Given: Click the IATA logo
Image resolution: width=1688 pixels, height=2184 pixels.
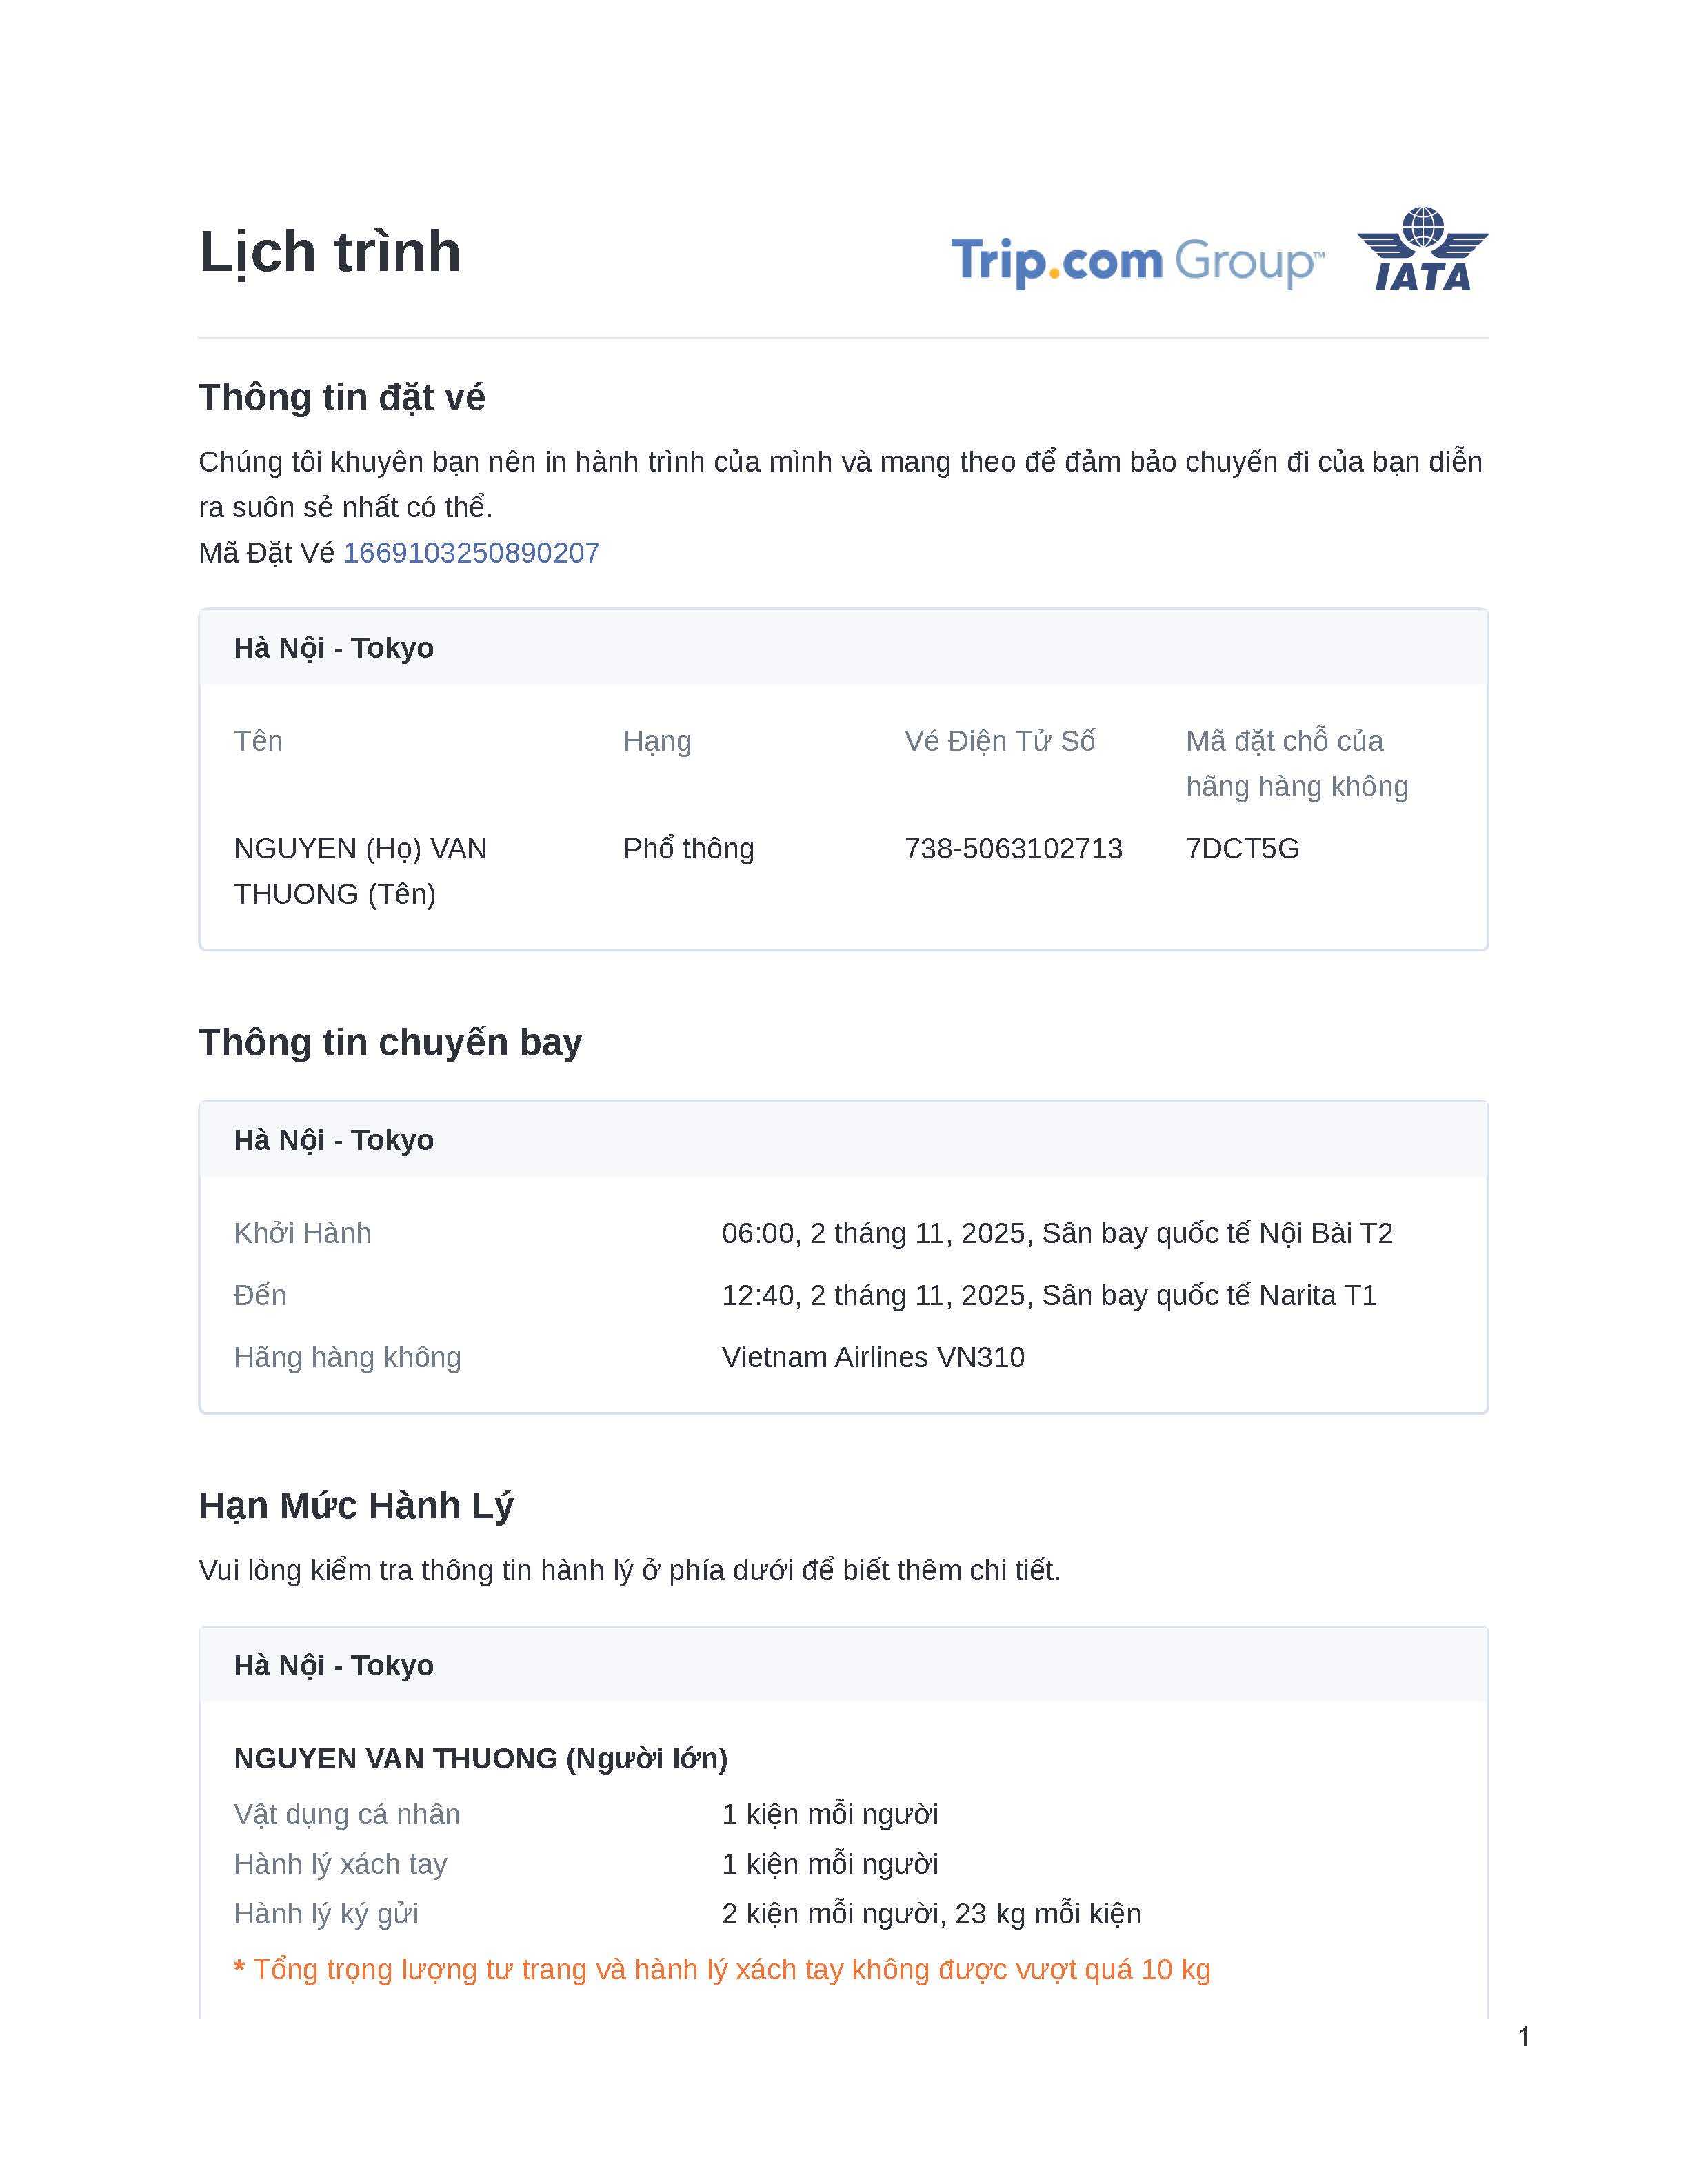Looking at the screenshot, I should (1422, 250).
